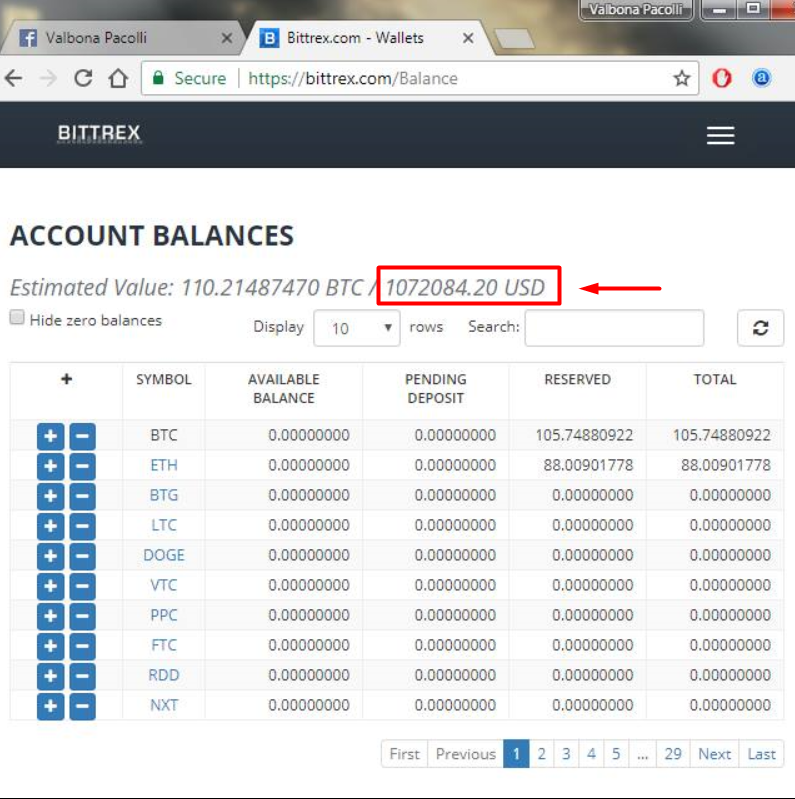
Task: Deposit VTC with the plus button
Action: [x=50, y=586]
